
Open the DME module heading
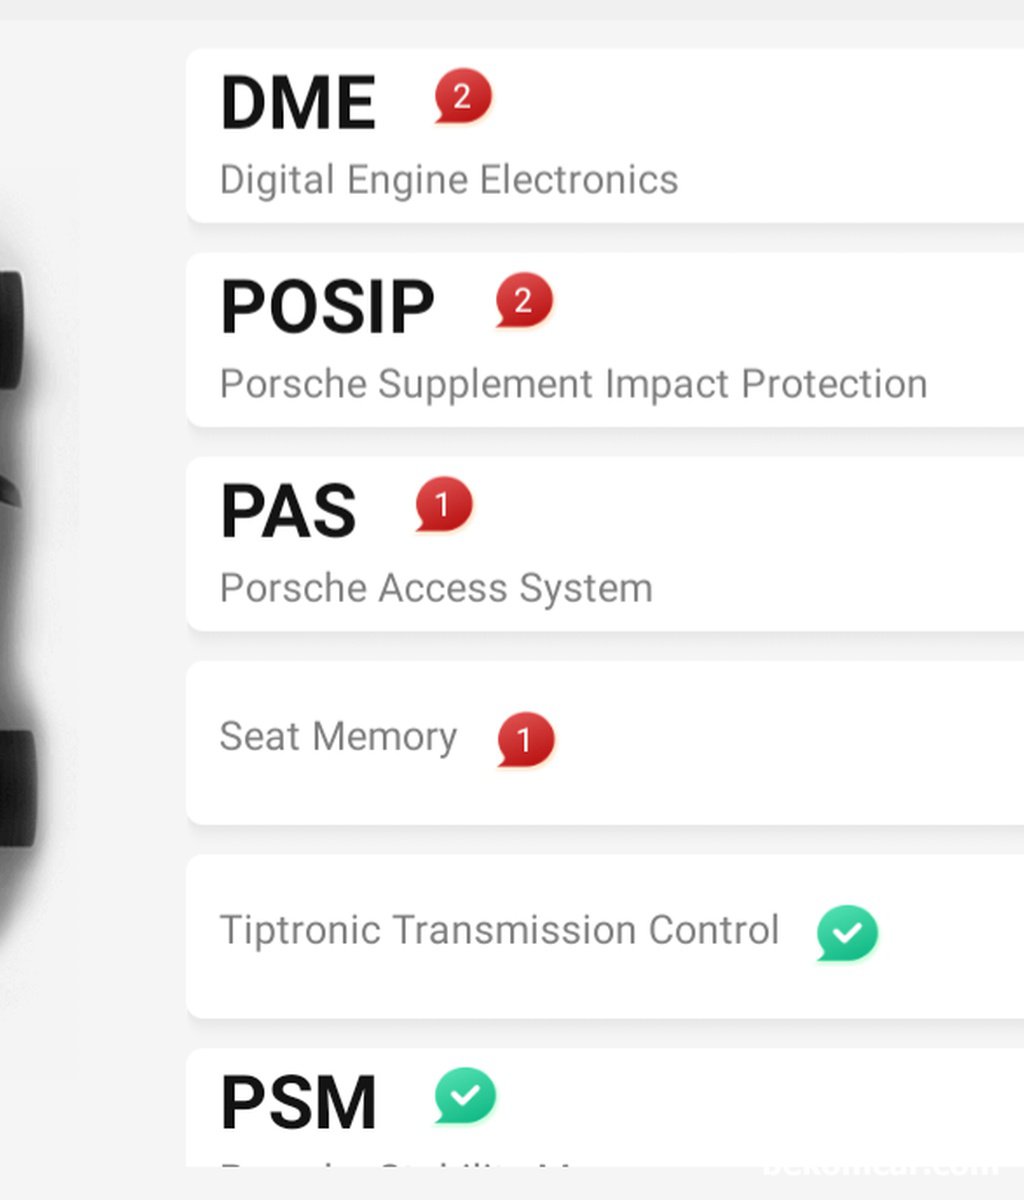click(x=298, y=102)
